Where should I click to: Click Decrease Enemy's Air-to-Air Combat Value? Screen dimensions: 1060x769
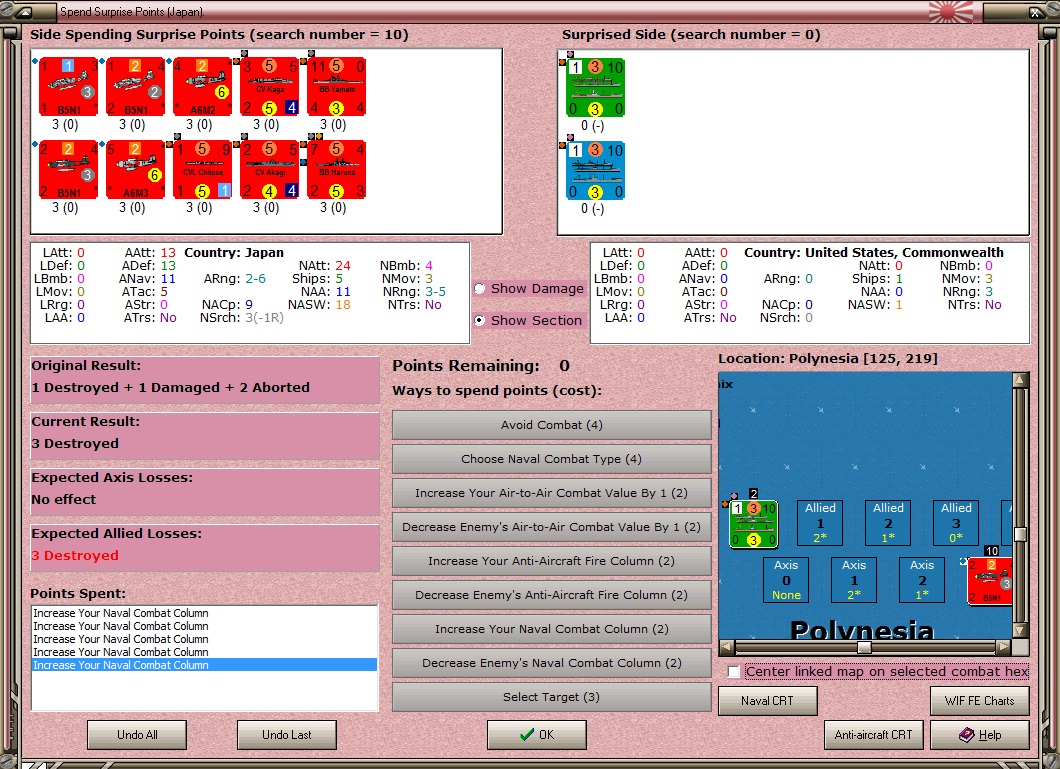(x=552, y=527)
